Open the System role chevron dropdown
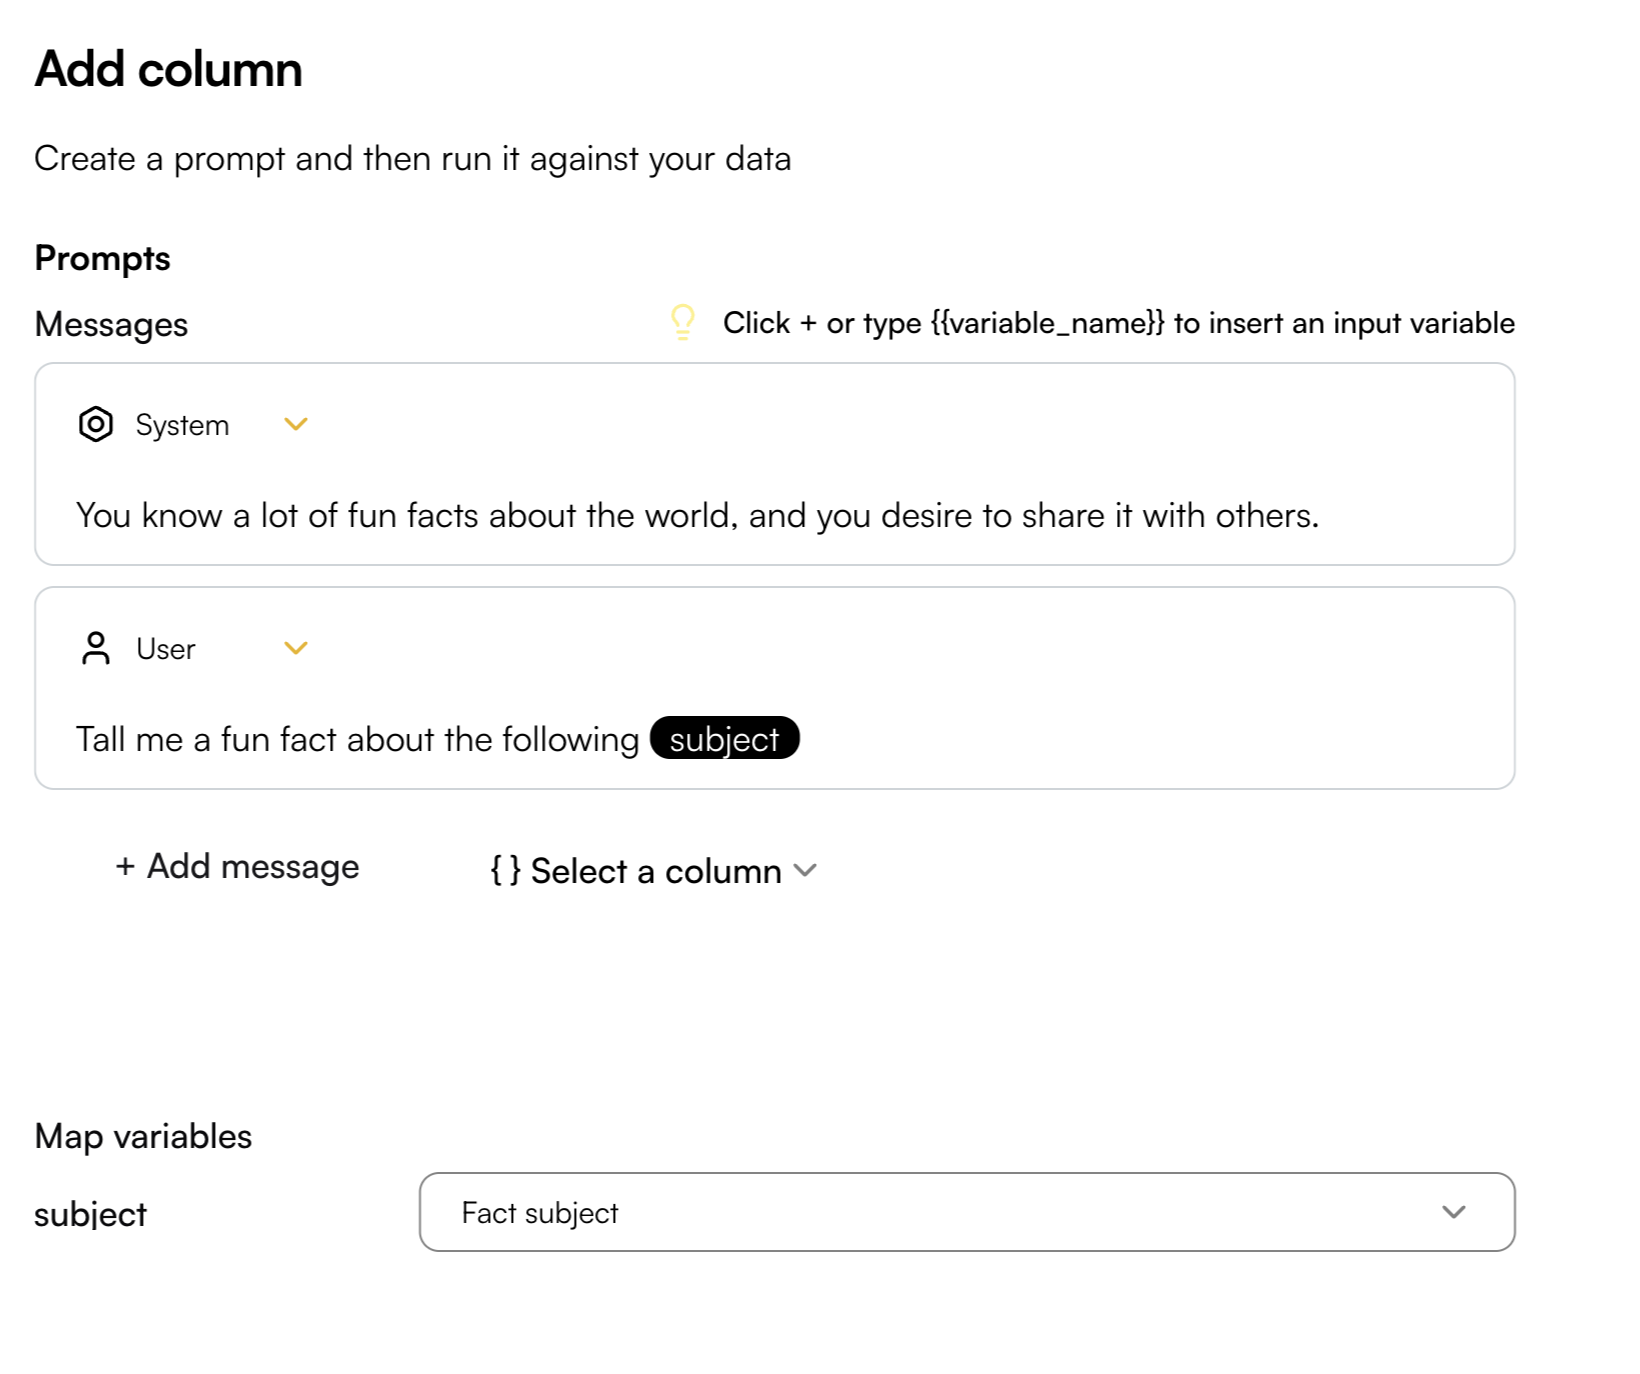Image resolution: width=1640 pixels, height=1374 pixels. 296,424
